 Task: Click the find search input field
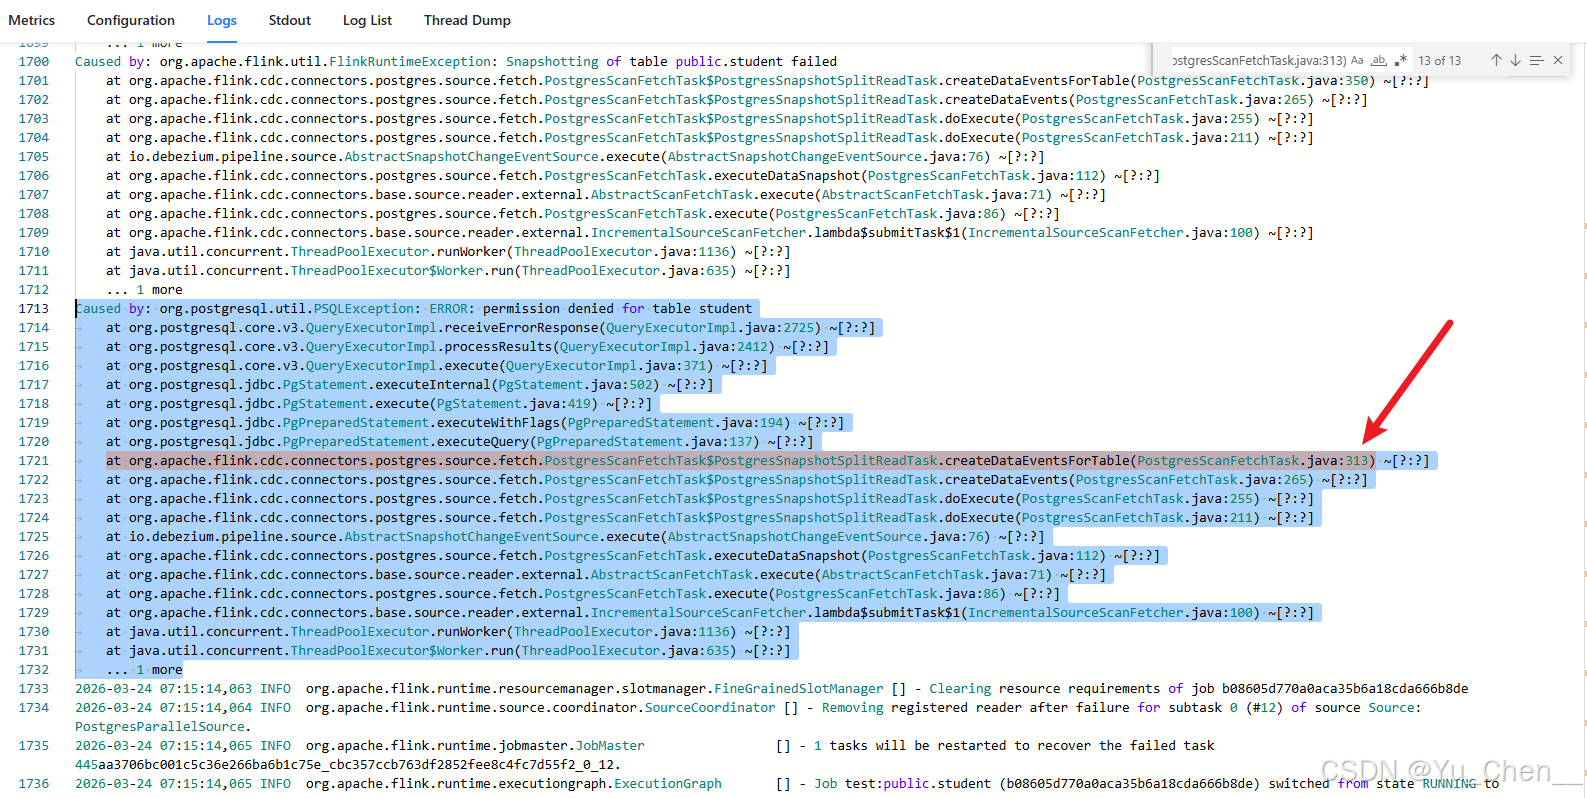[1258, 61]
